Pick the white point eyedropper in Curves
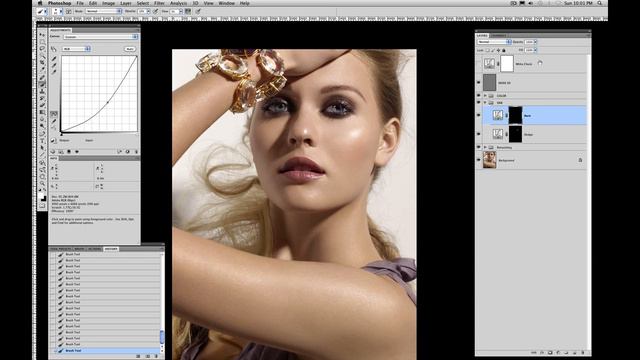Screen dimensions: 640x360 point(54,72)
